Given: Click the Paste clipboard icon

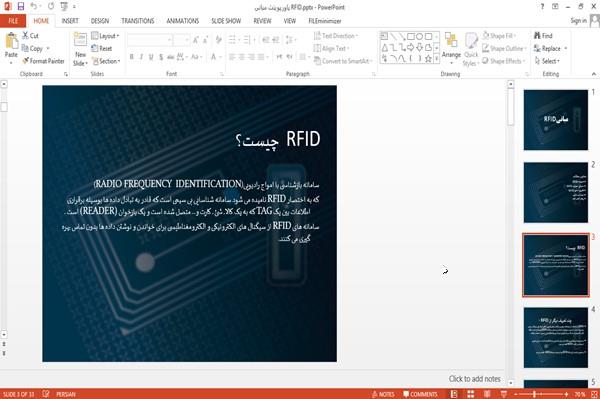Looking at the screenshot, I should click(11, 40).
